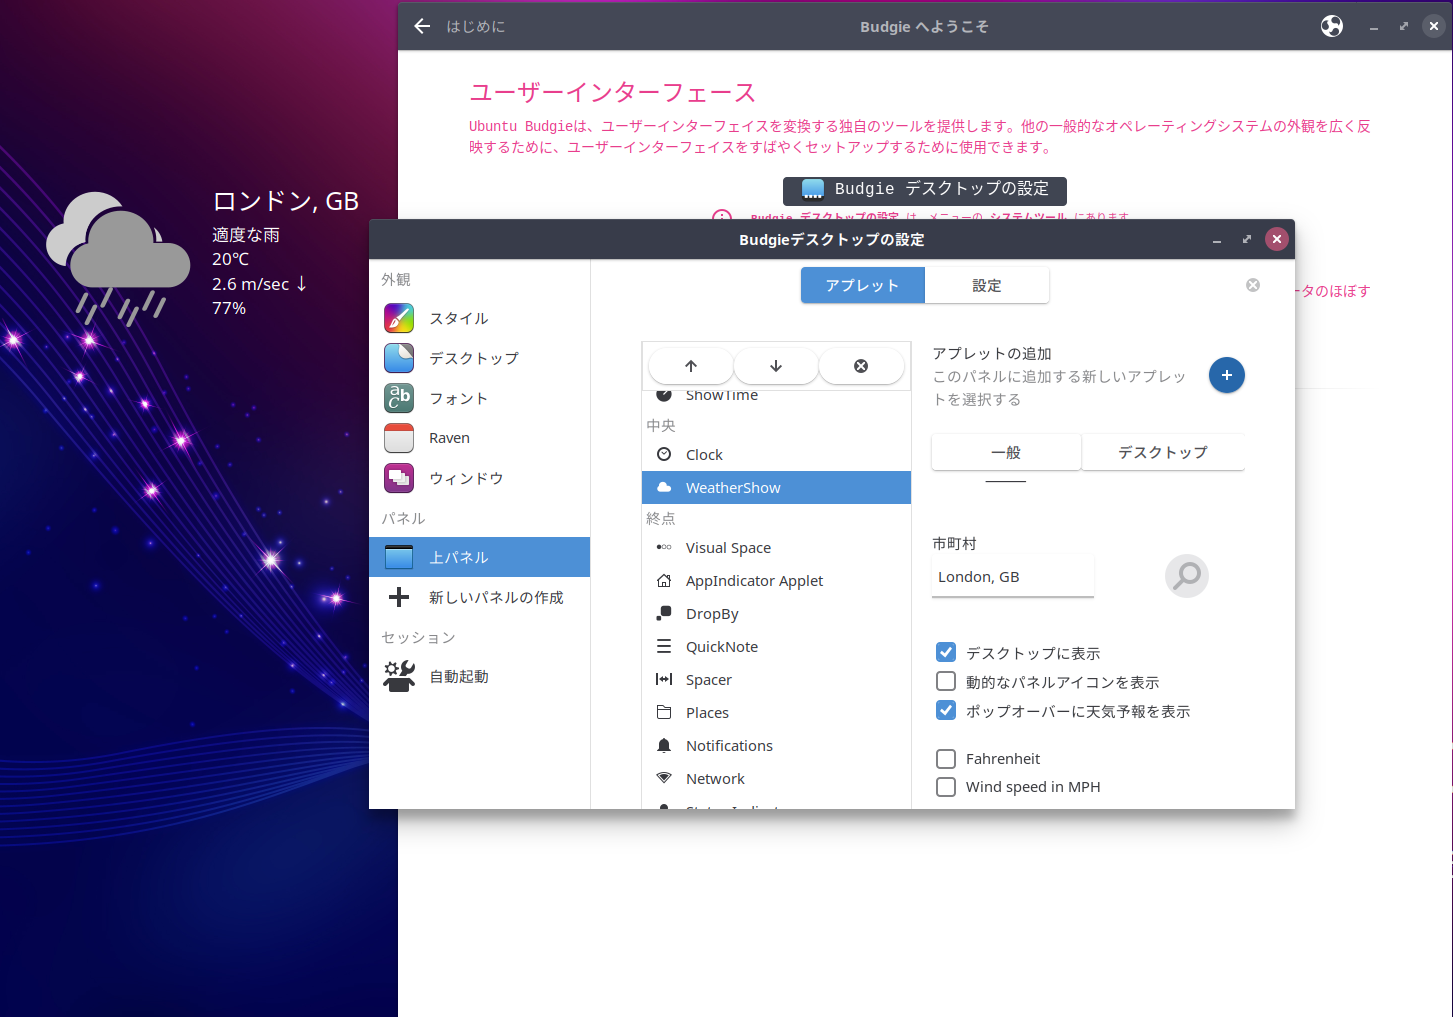This screenshot has height=1017, width=1453.
Task: Click the weather cloud icon on the desktop
Action: click(118, 257)
